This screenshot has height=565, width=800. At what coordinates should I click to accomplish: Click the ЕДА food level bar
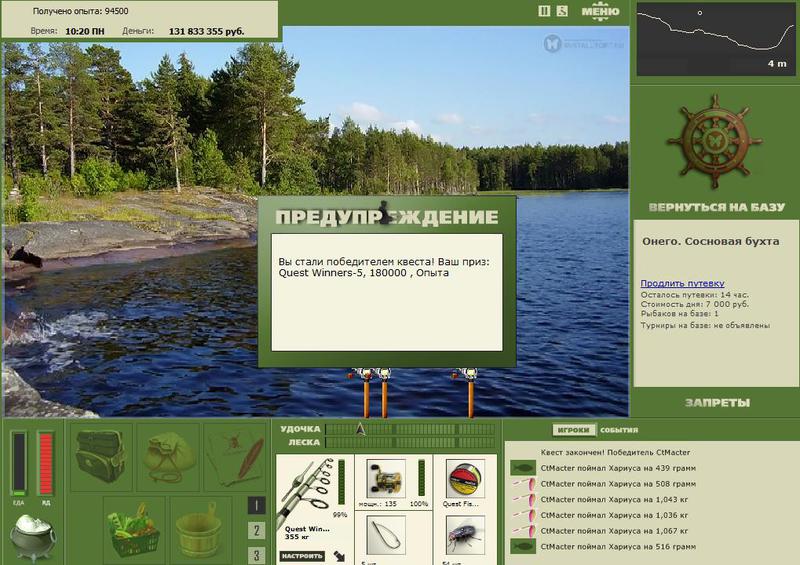19,464
